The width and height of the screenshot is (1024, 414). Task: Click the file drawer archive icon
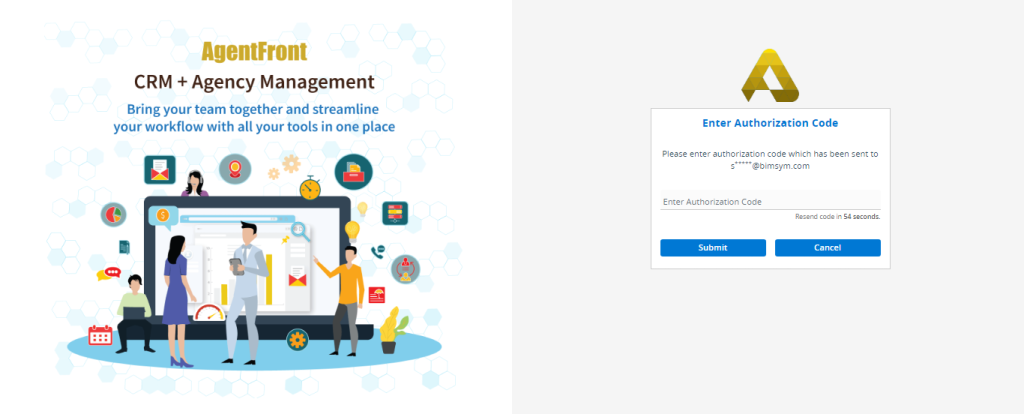[353, 171]
